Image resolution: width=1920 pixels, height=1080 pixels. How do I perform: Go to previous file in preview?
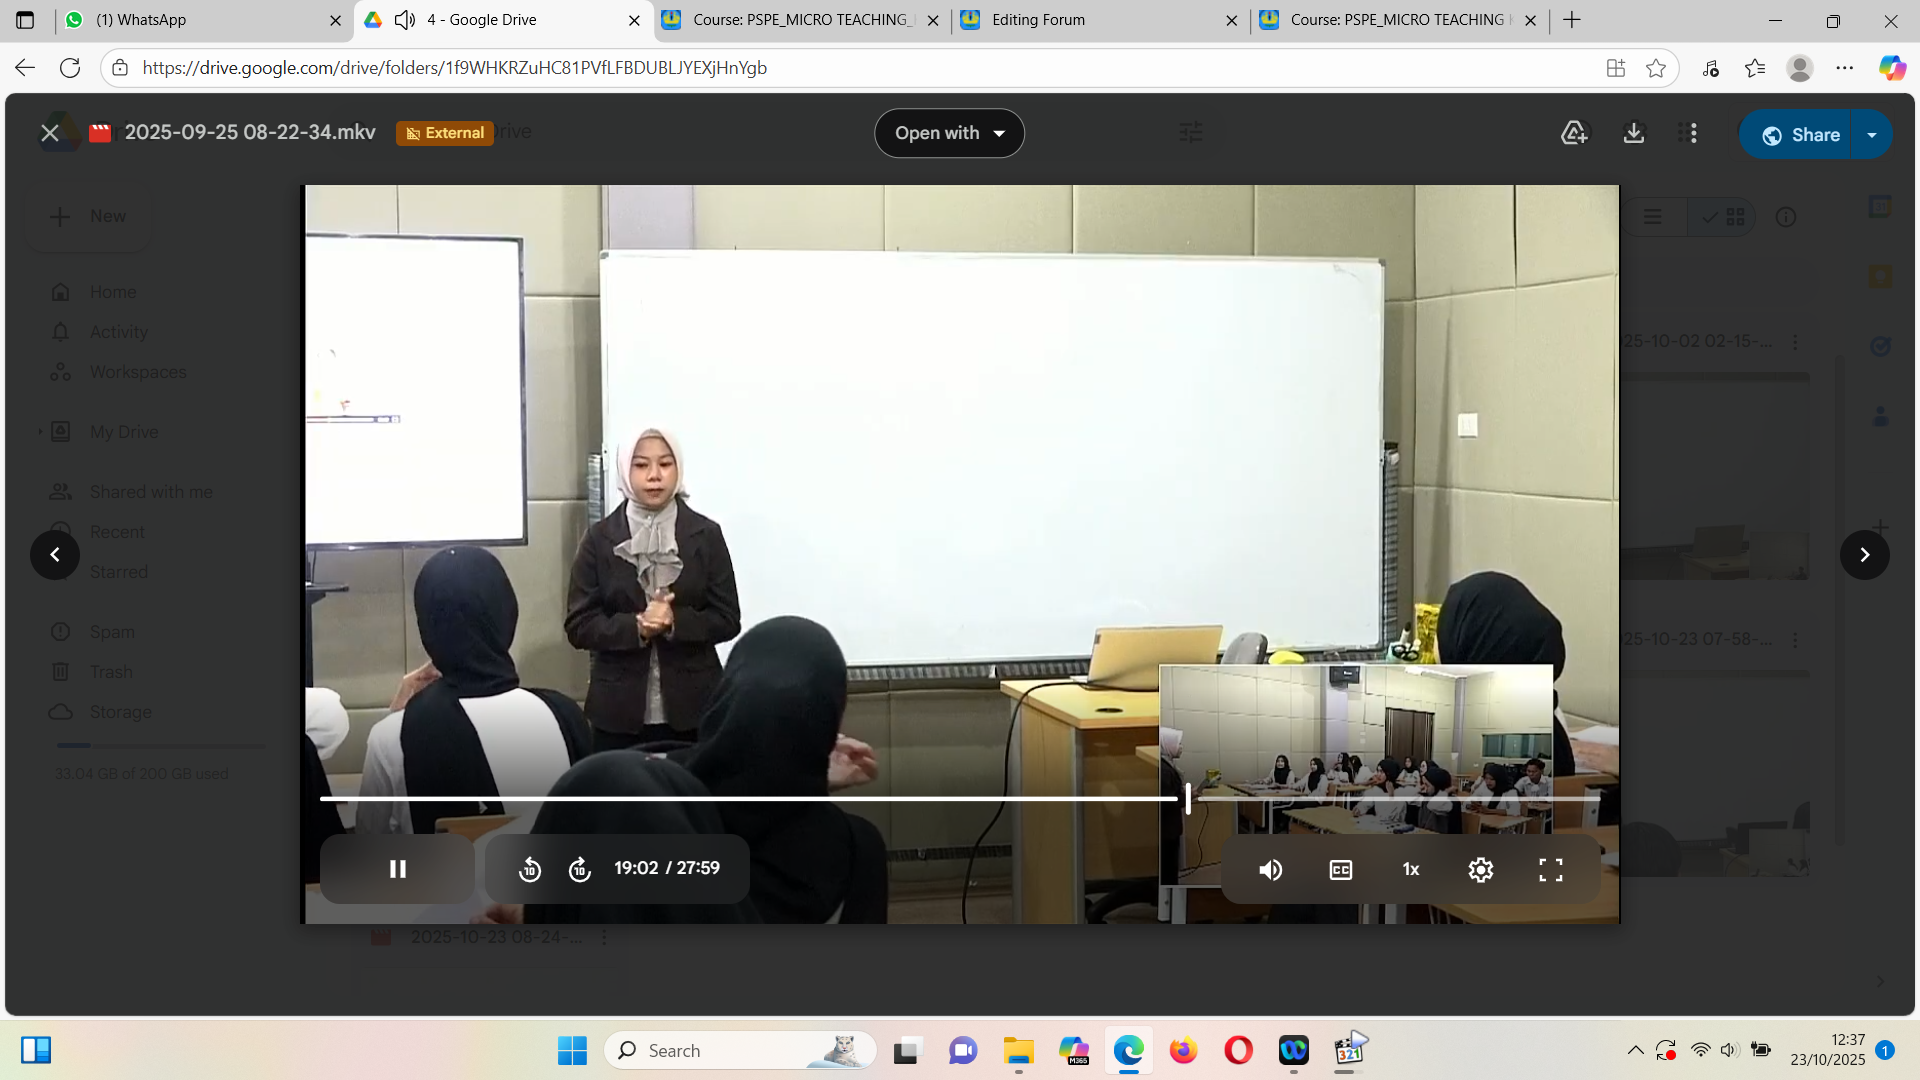click(55, 555)
